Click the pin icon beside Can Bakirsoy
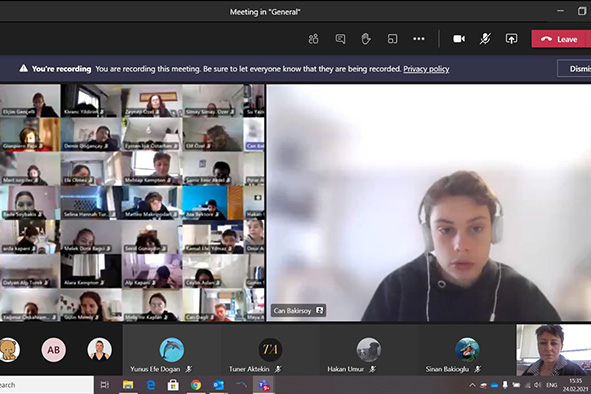This screenshot has height=394, width=591. (x=320, y=311)
